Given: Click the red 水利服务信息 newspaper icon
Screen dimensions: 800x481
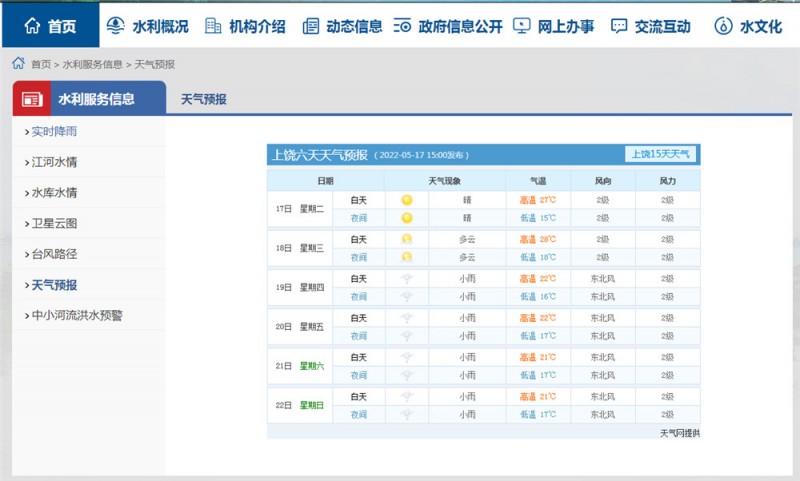Looking at the screenshot, I should (32, 99).
